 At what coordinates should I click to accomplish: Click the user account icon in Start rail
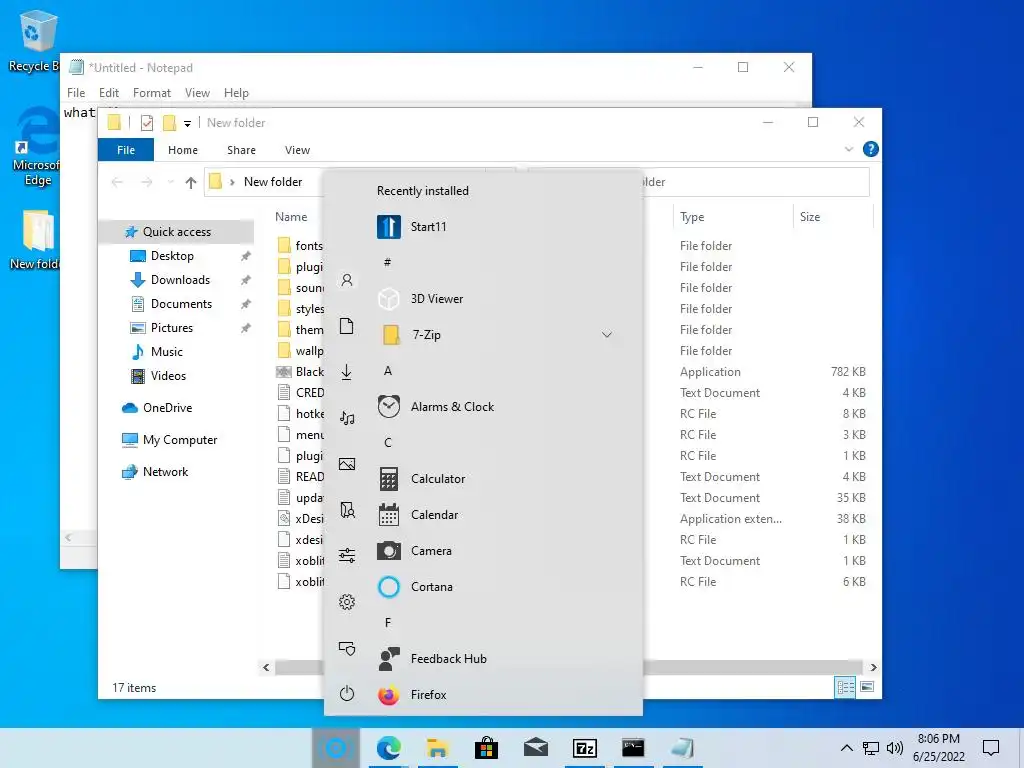[347, 280]
